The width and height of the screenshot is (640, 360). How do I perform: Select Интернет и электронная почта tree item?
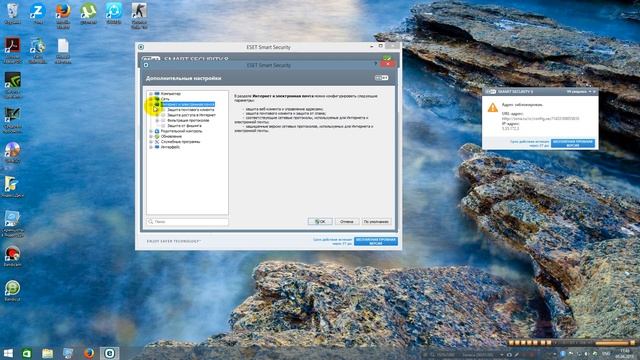click(x=187, y=104)
